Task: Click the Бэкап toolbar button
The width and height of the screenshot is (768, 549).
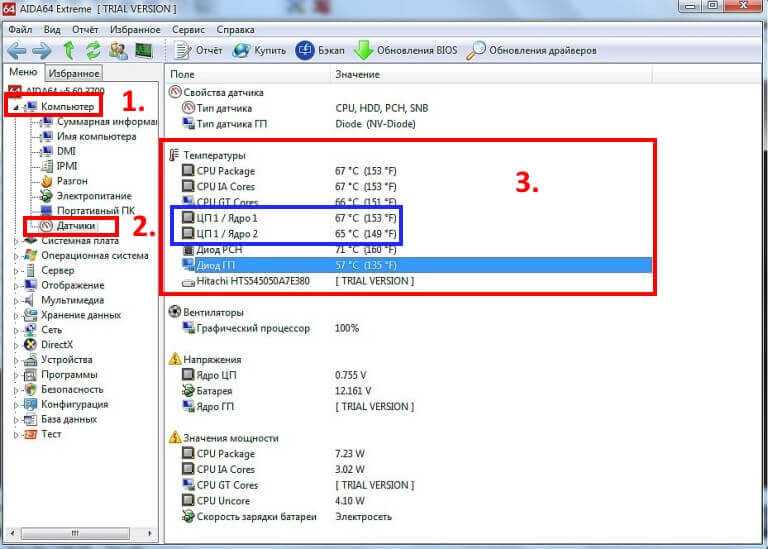Action: pyautogui.click(x=320, y=50)
